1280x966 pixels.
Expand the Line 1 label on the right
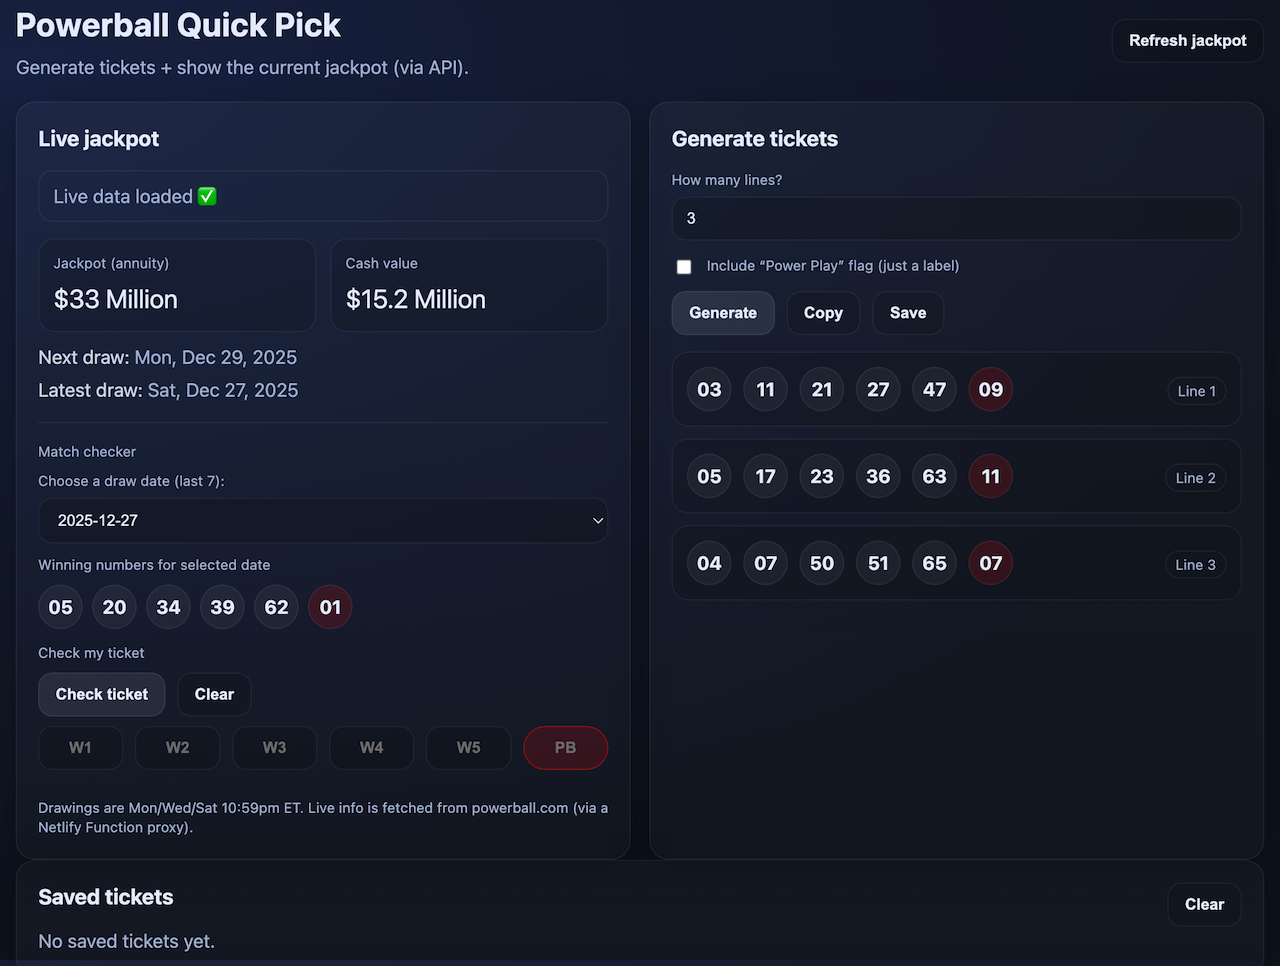[x=1196, y=391]
